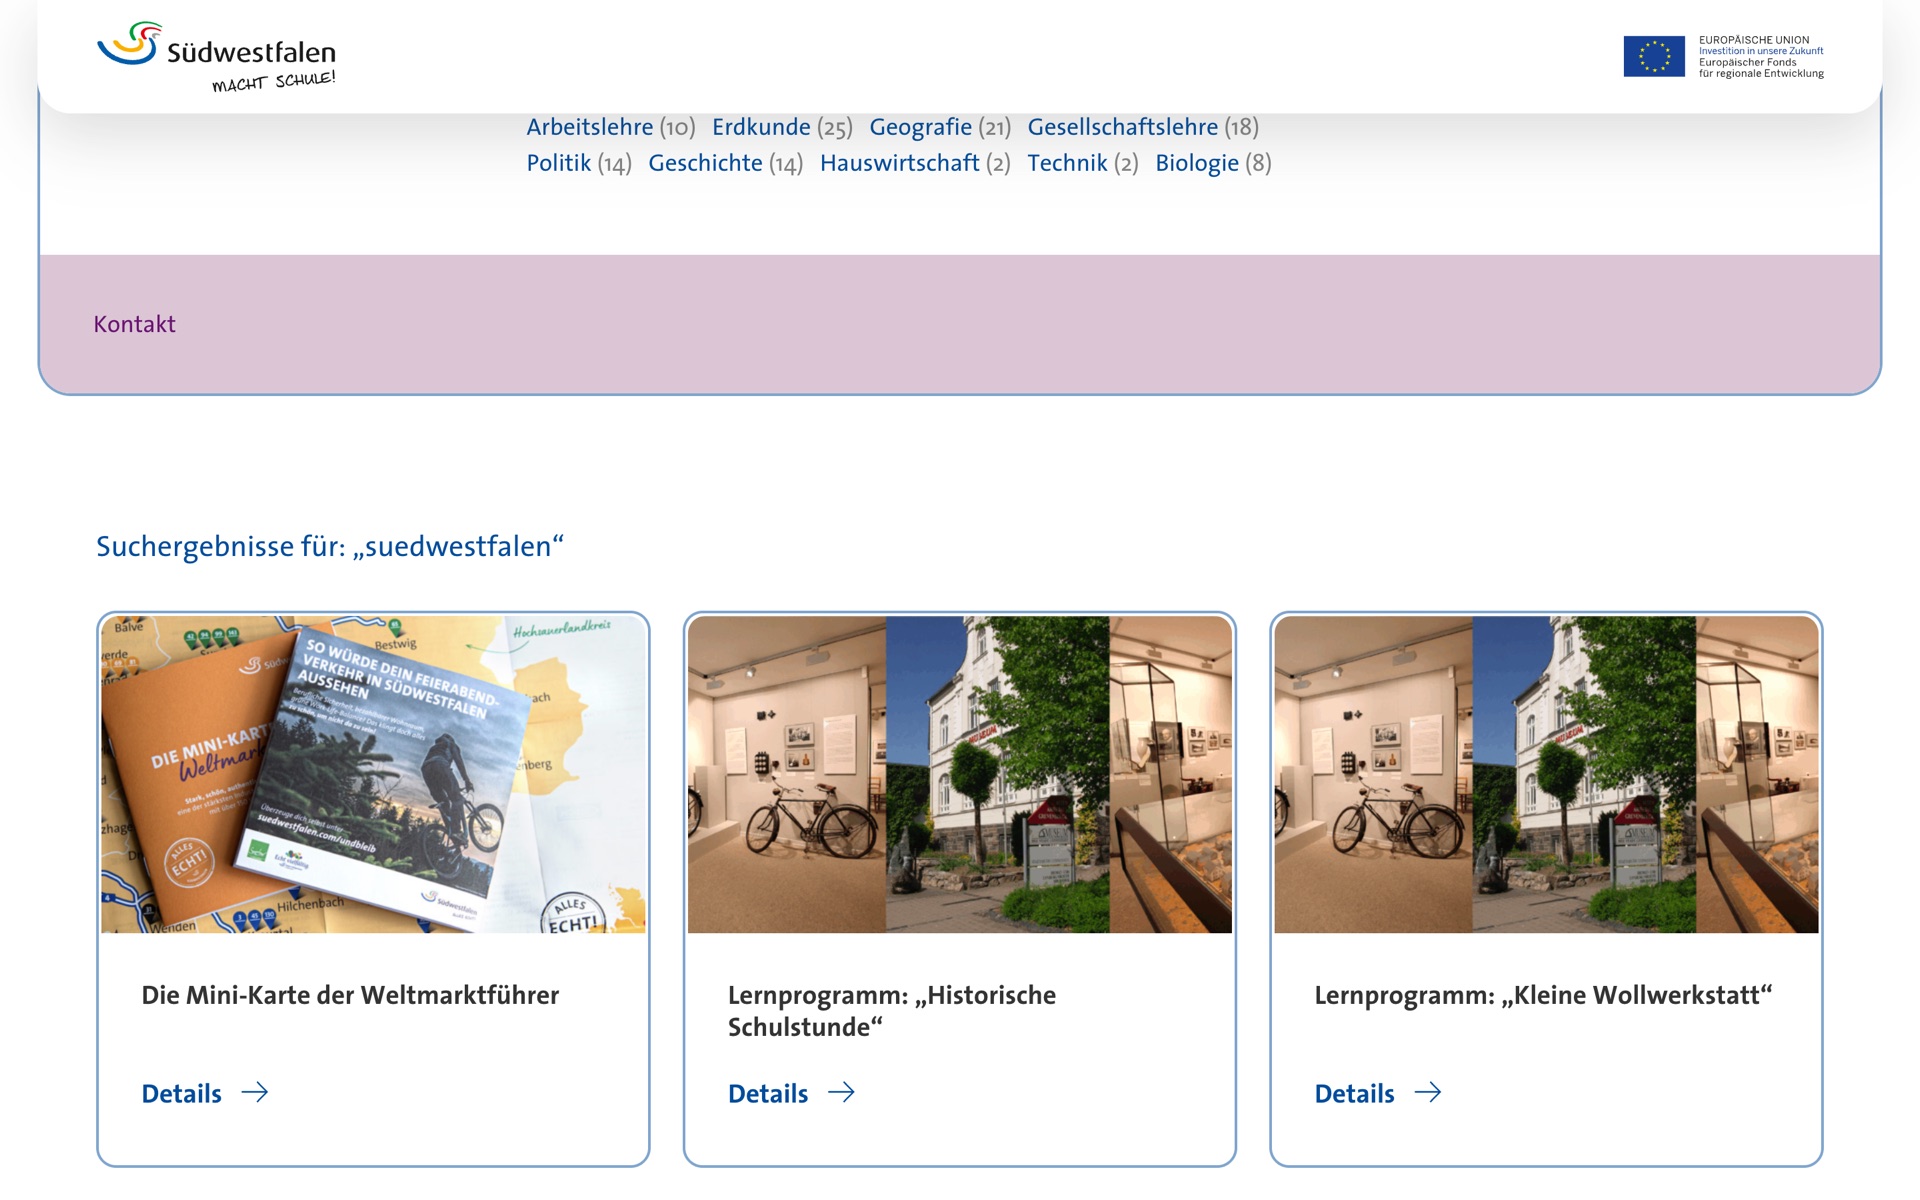The height and width of the screenshot is (1200, 1920).
Task: Open Details of Mini-Karte der Weltmarktführer
Action: point(181,1093)
